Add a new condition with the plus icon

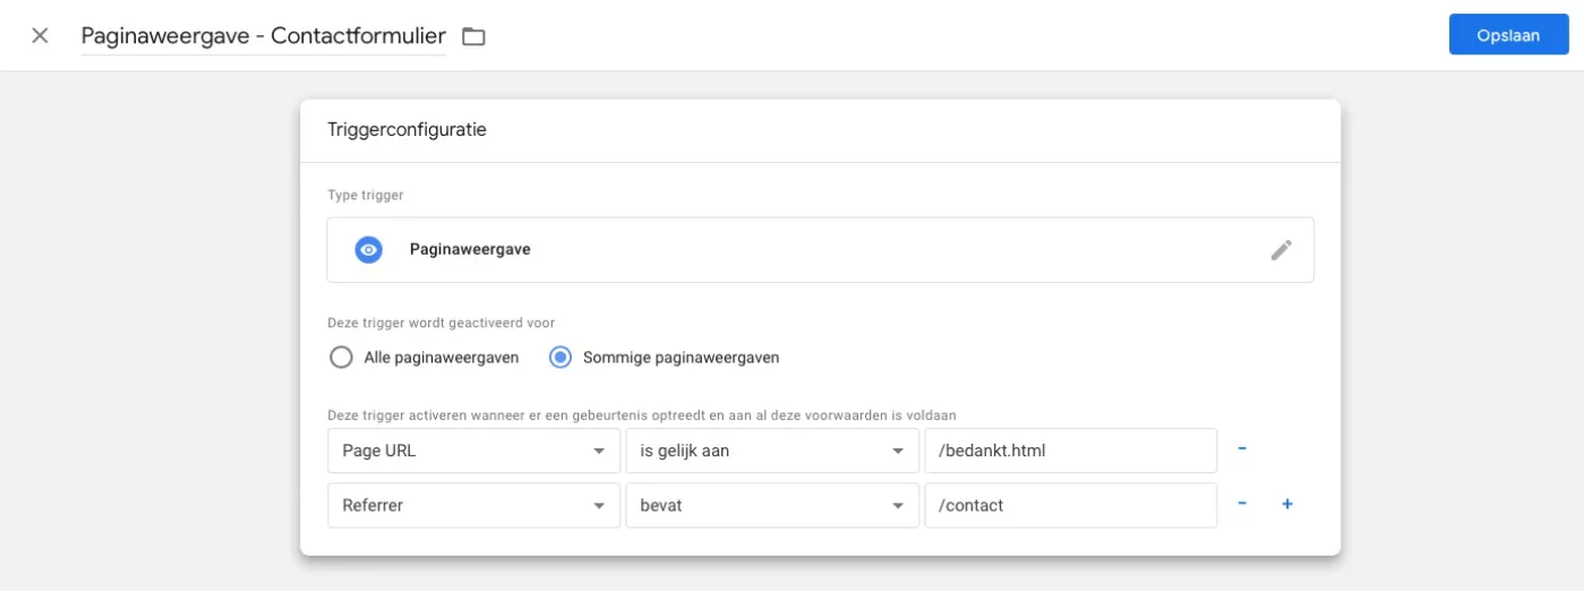[x=1287, y=504]
